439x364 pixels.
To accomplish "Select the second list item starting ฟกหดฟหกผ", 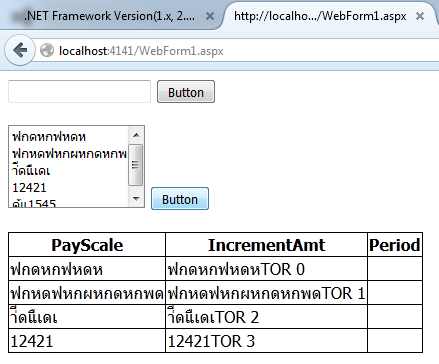I will (69, 154).
